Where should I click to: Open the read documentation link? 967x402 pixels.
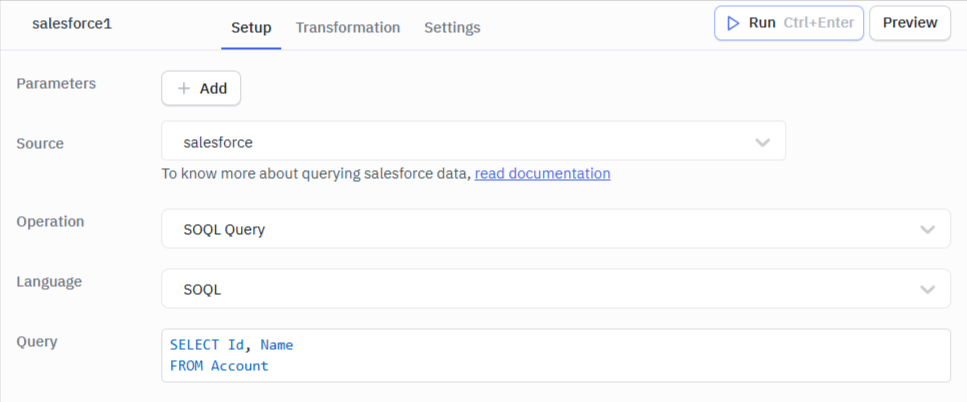pyautogui.click(x=543, y=174)
